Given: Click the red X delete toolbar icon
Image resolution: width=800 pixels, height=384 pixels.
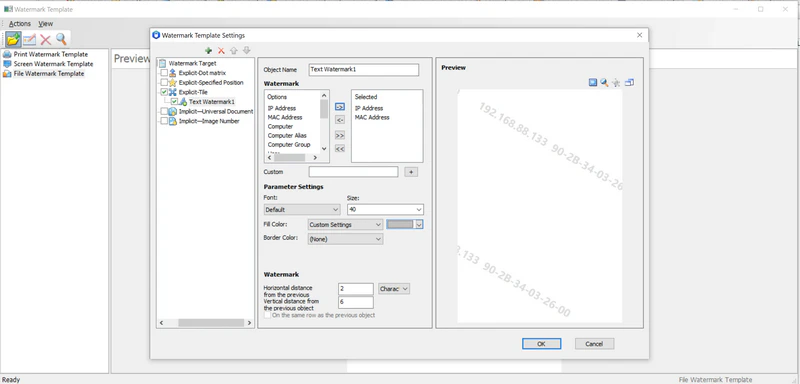Looking at the screenshot, I should tap(45, 39).
